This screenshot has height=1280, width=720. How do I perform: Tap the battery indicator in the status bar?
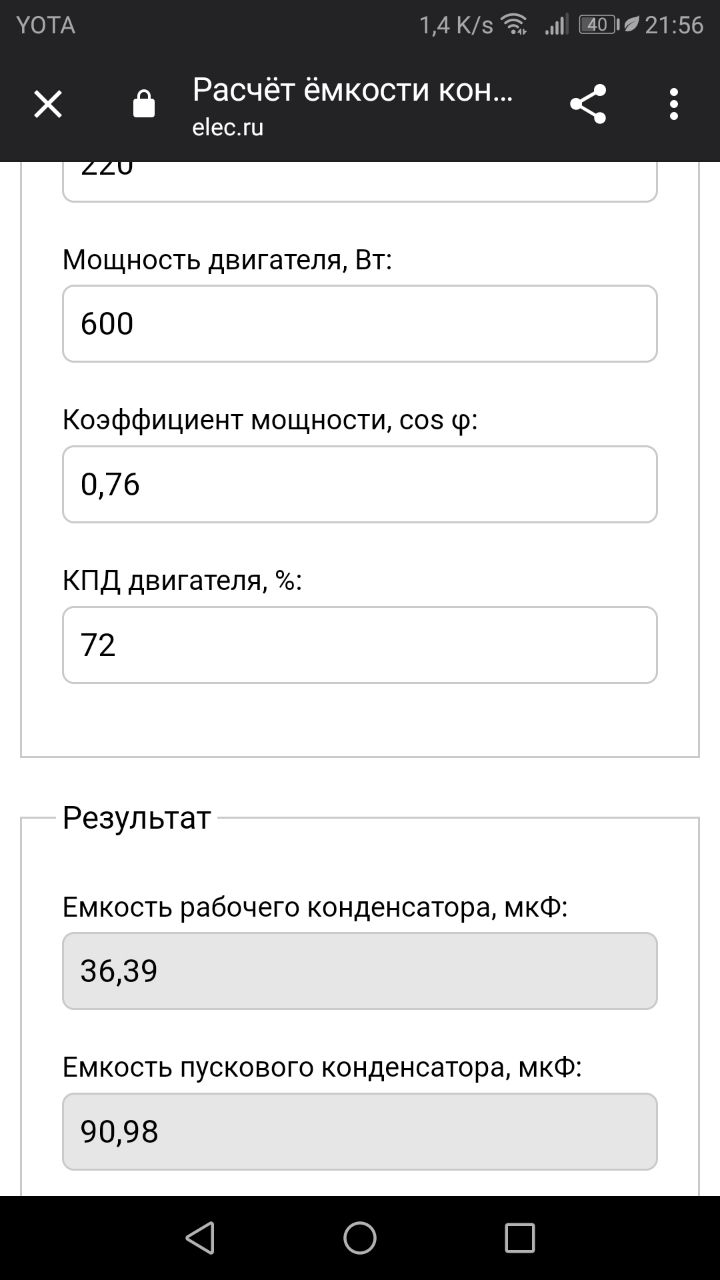(599, 25)
